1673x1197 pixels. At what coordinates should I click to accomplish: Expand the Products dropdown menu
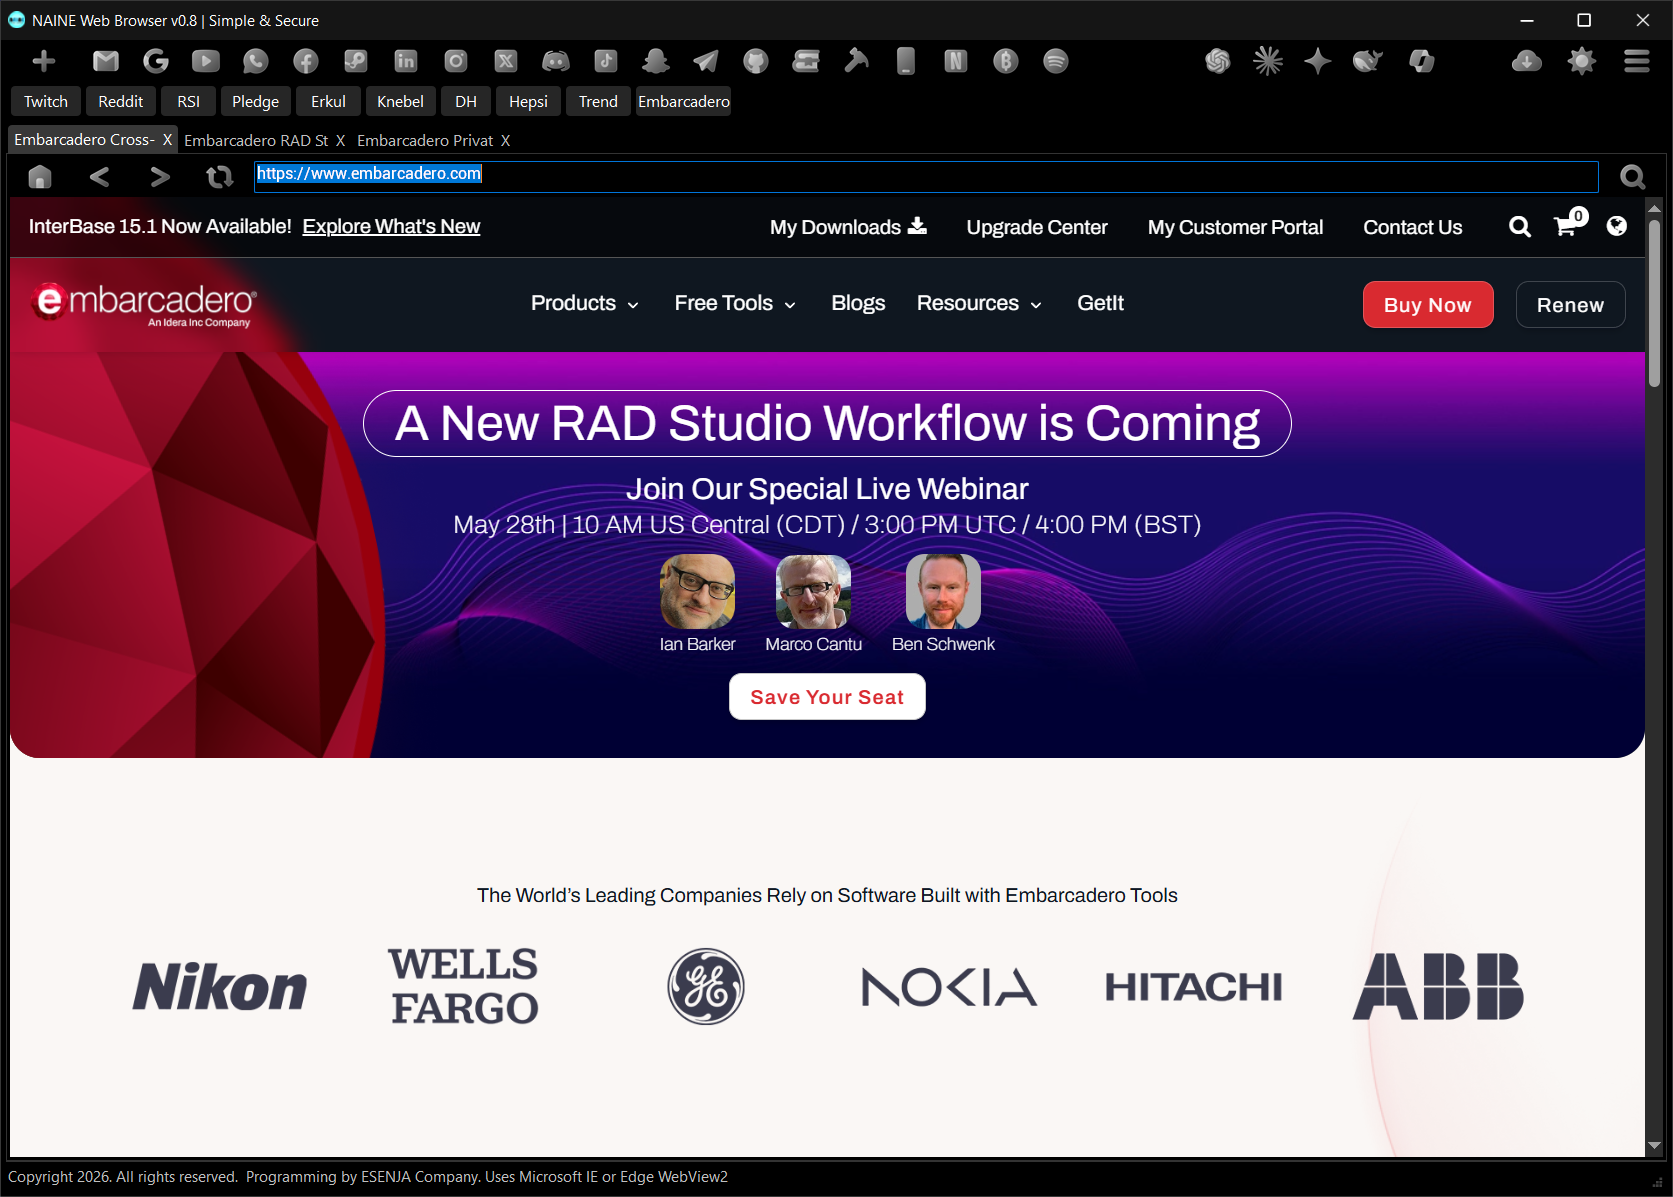584,303
